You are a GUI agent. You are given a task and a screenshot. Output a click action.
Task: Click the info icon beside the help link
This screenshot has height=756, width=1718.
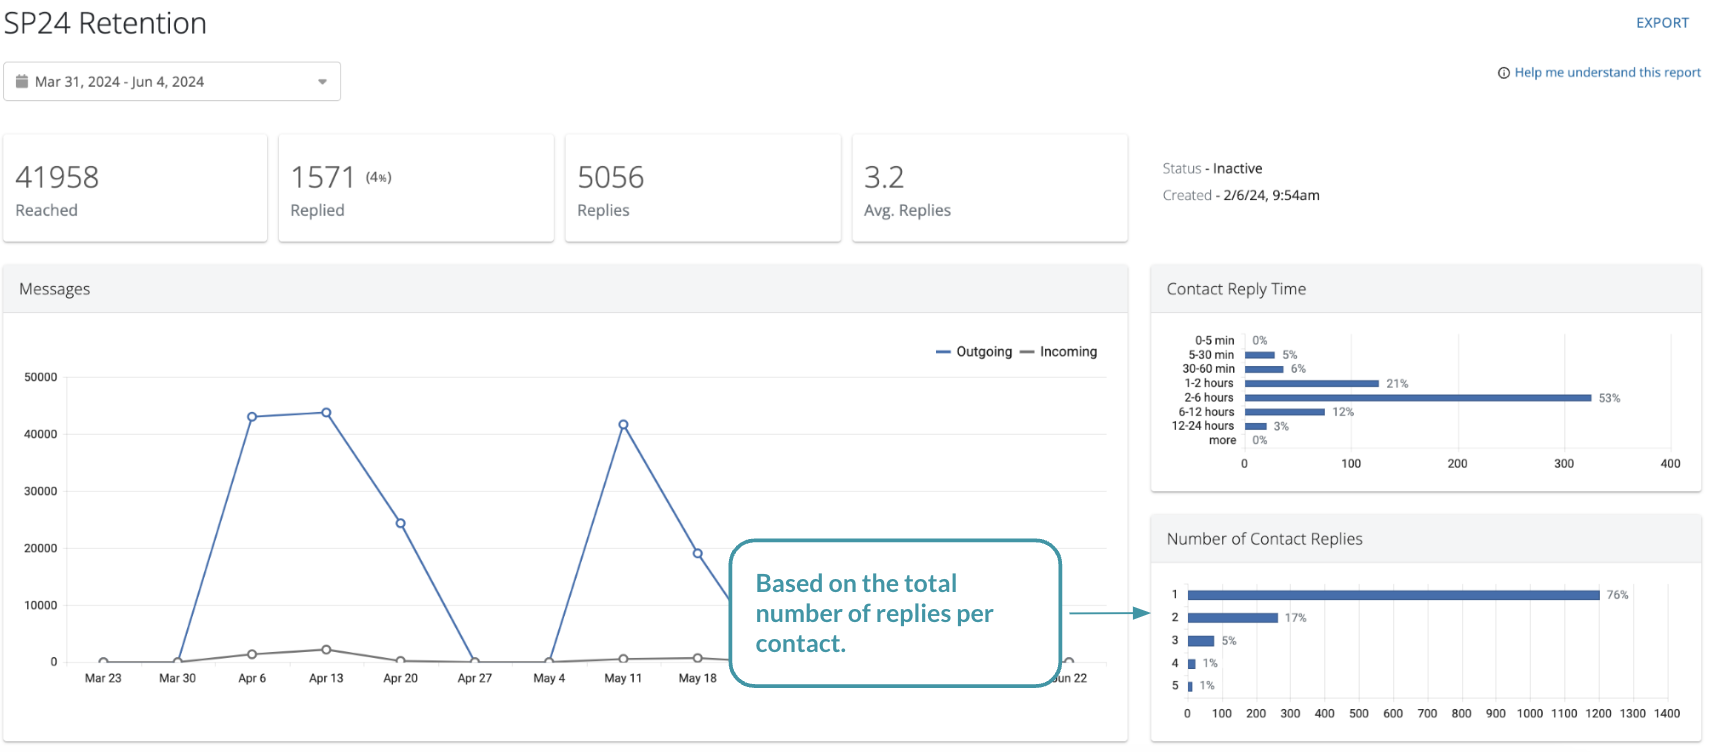[1503, 73]
